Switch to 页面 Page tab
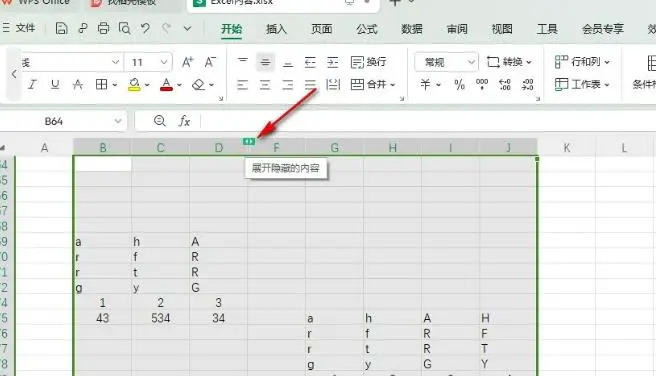Image resolution: width=656 pixels, height=376 pixels. pyautogui.click(x=322, y=29)
